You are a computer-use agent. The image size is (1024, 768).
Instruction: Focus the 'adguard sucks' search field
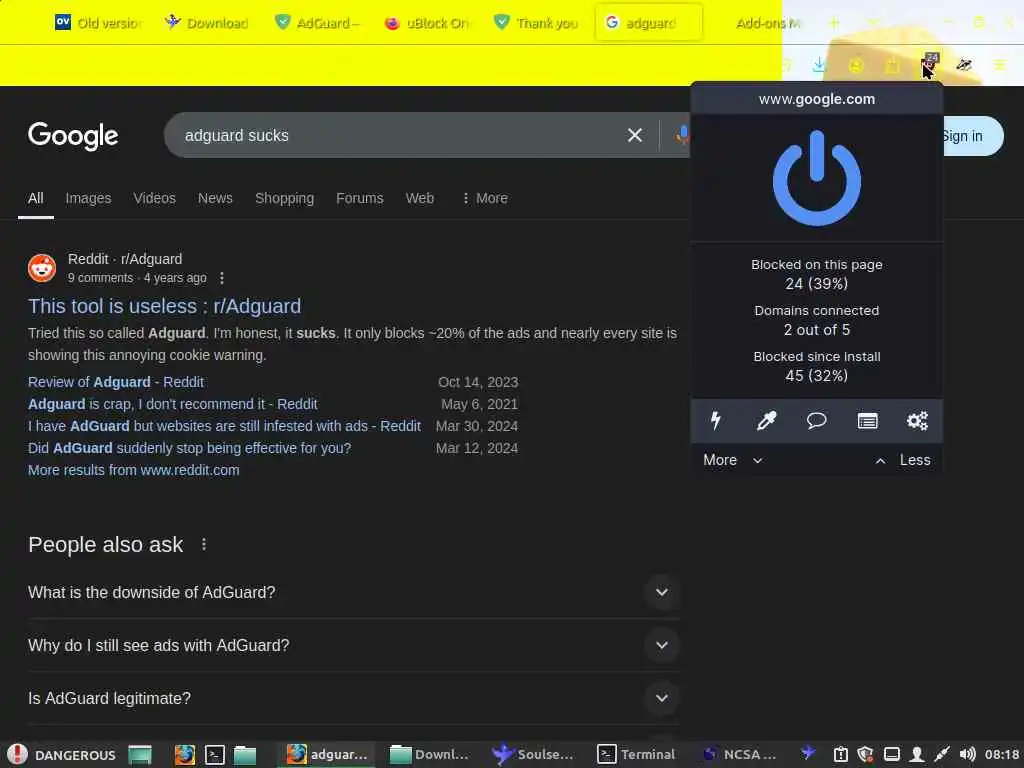coord(392,135)
